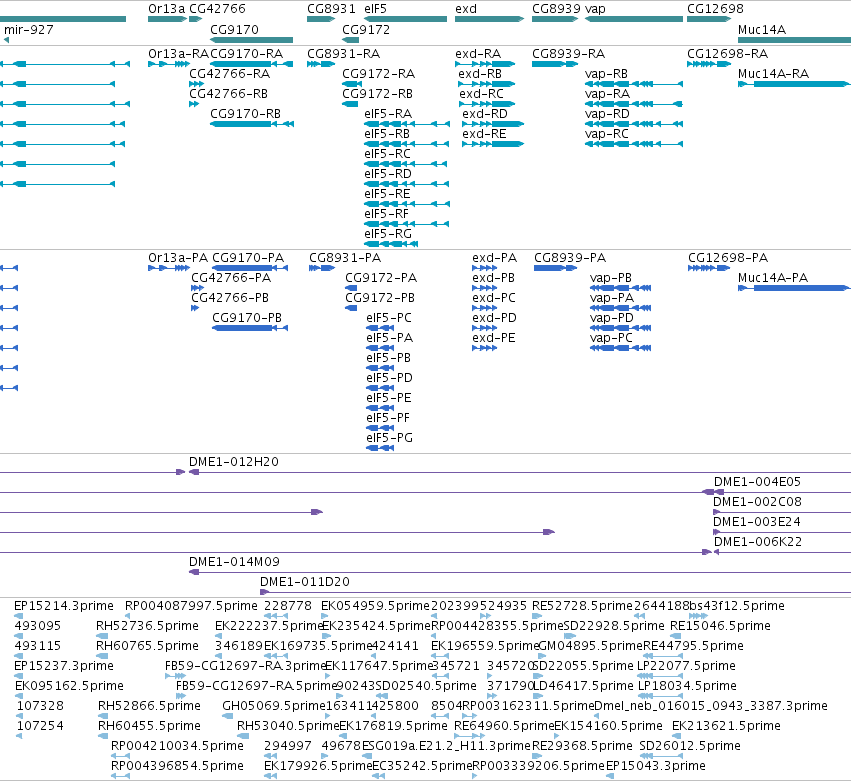Click the transcript glyph below Muc14A-RA

(x=794, y=84)
